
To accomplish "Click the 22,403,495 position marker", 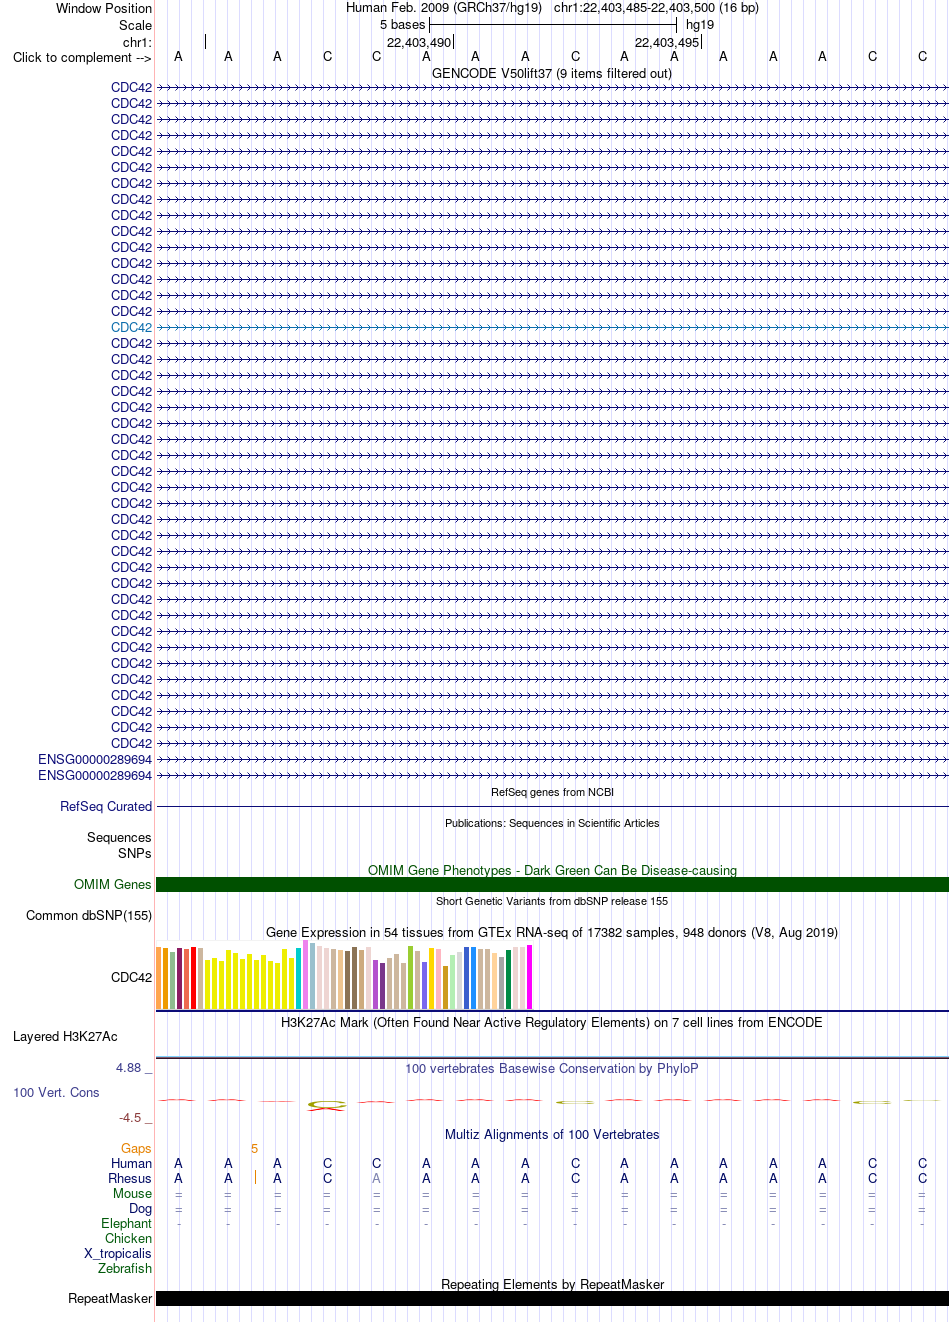I will (667, 42).
